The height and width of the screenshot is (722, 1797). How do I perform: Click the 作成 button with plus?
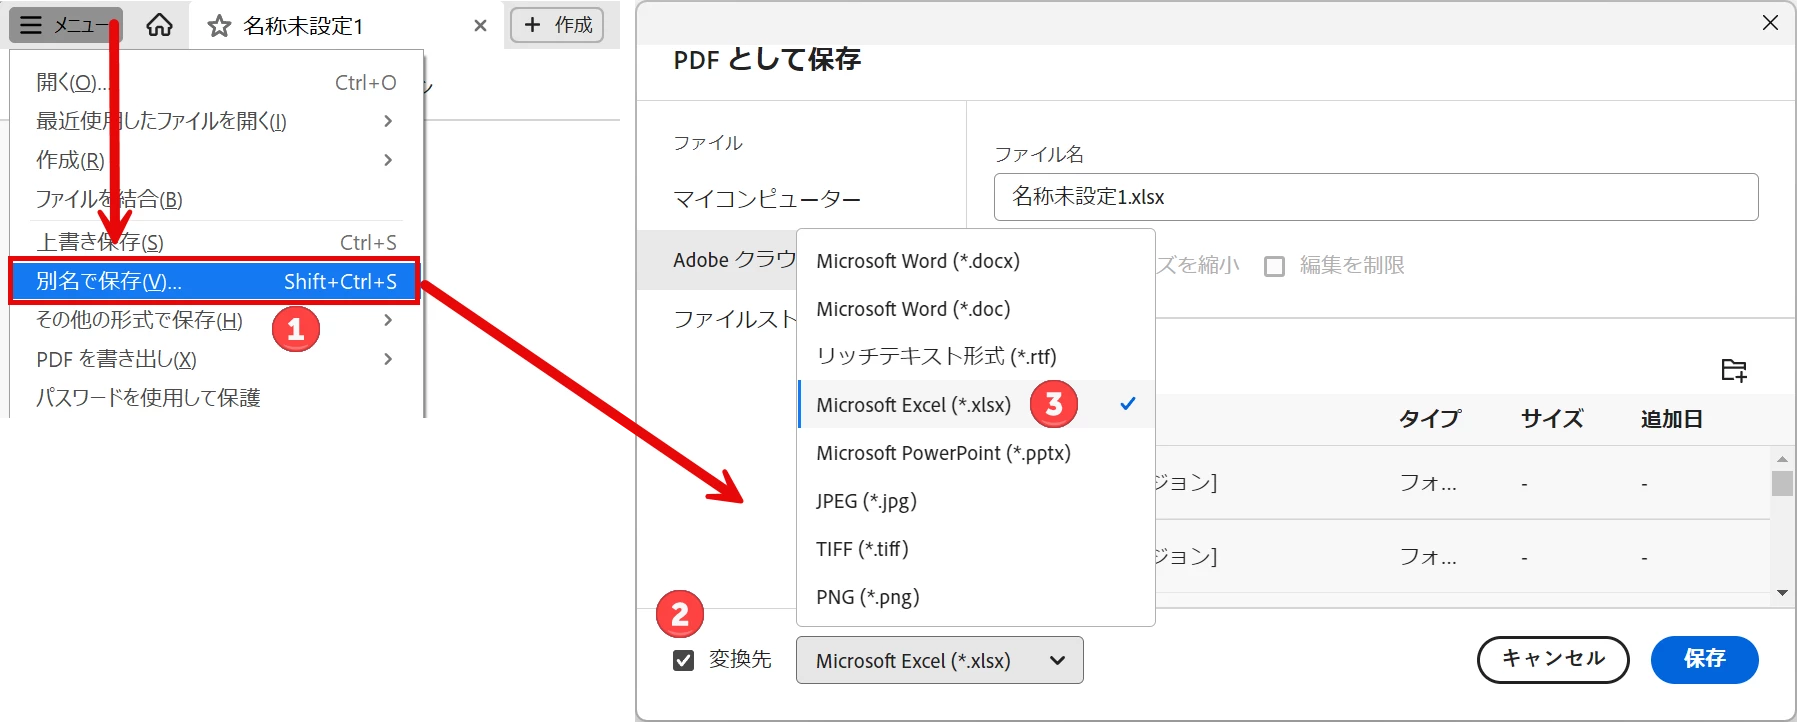coord(557,25)
